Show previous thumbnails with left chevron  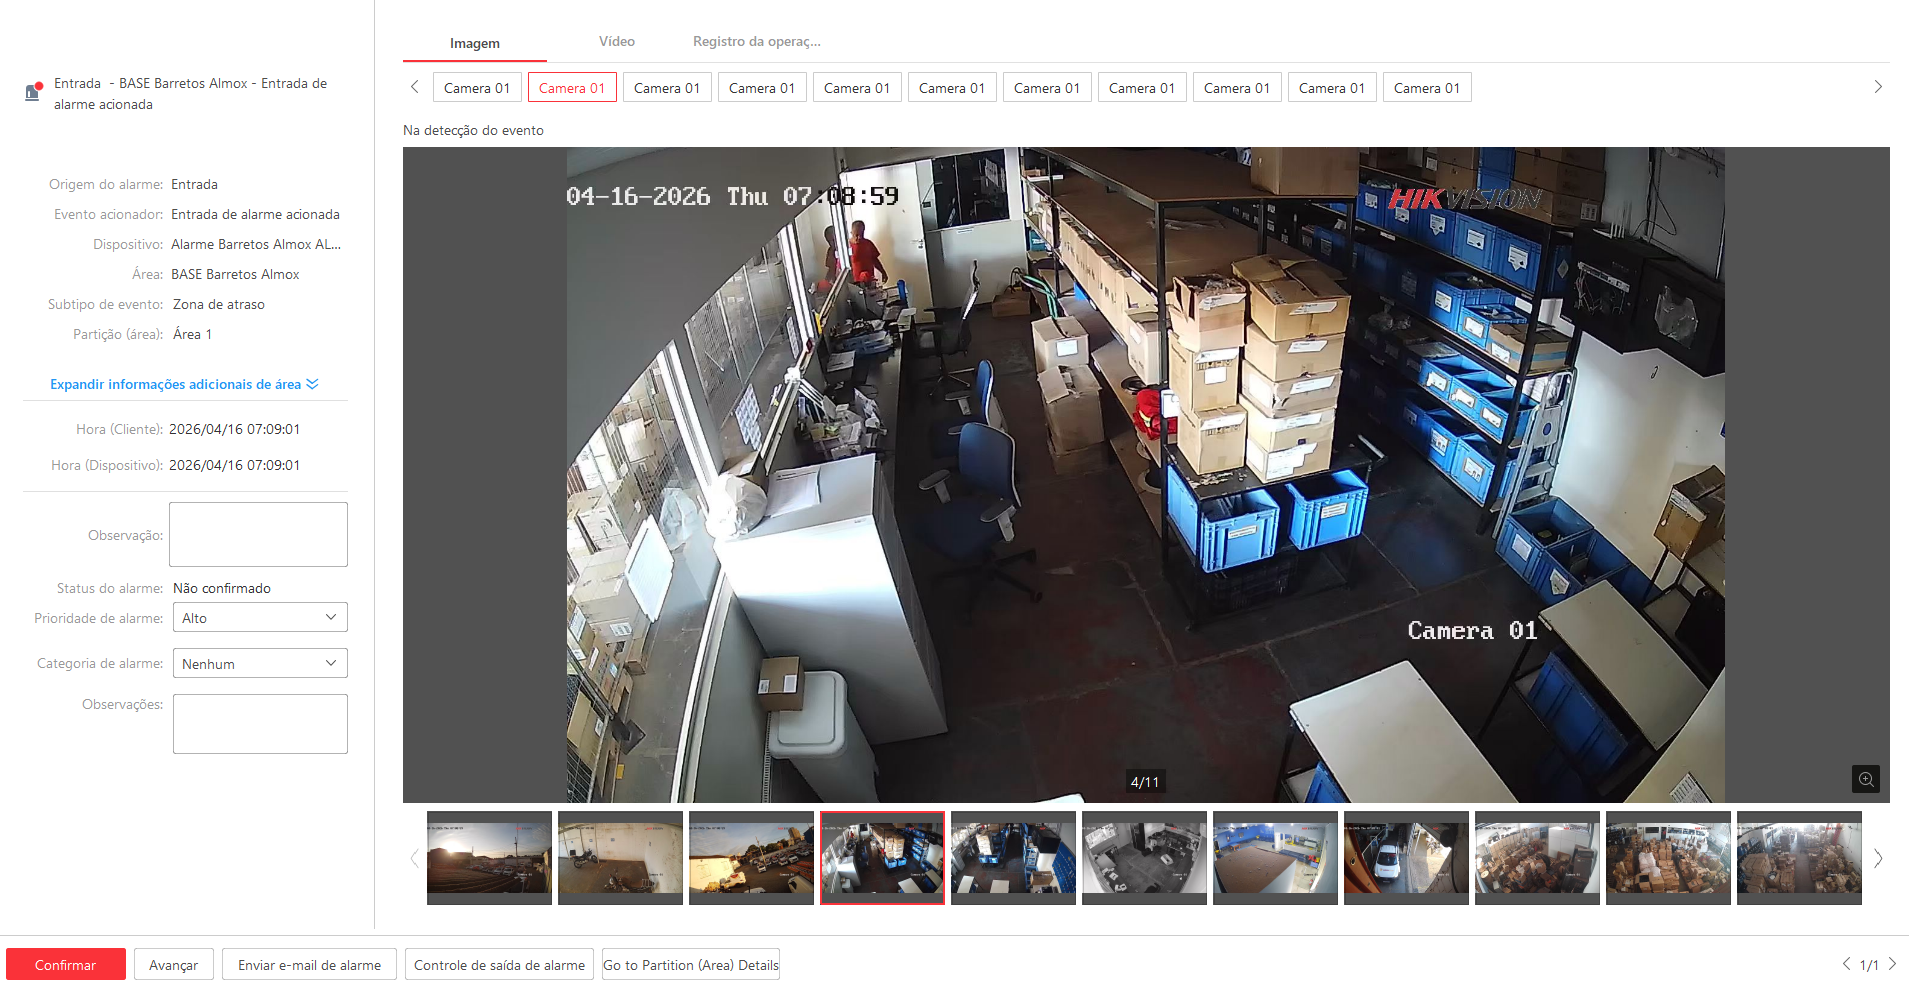click(414, 858)
